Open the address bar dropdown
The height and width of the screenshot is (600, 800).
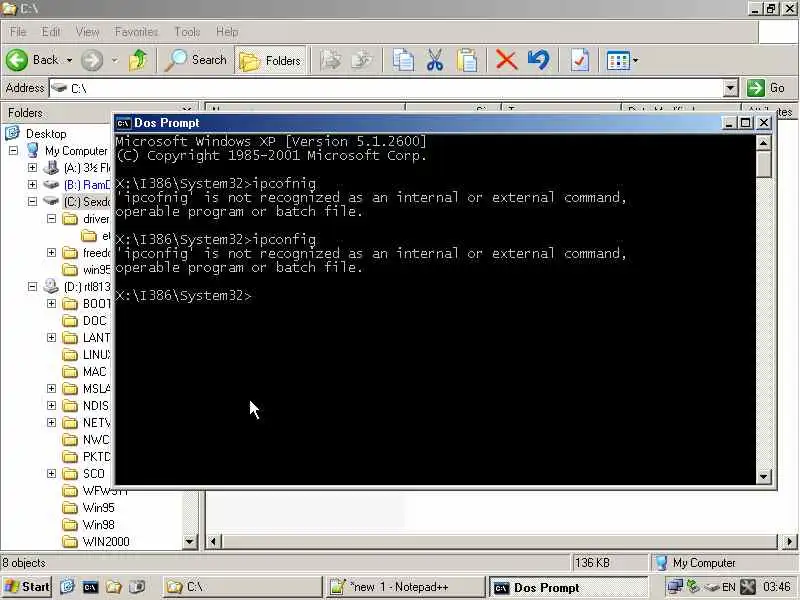click(x=731, y=88)
